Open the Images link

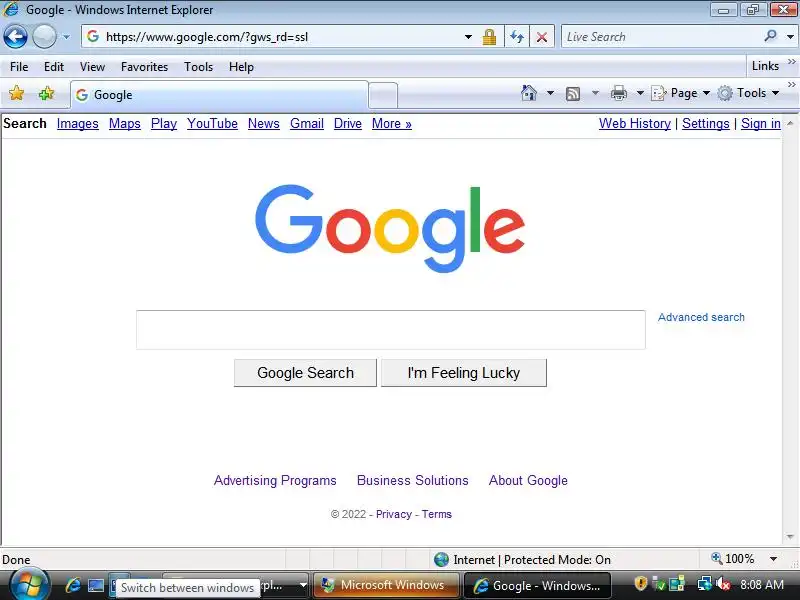[x=78, y=123]
